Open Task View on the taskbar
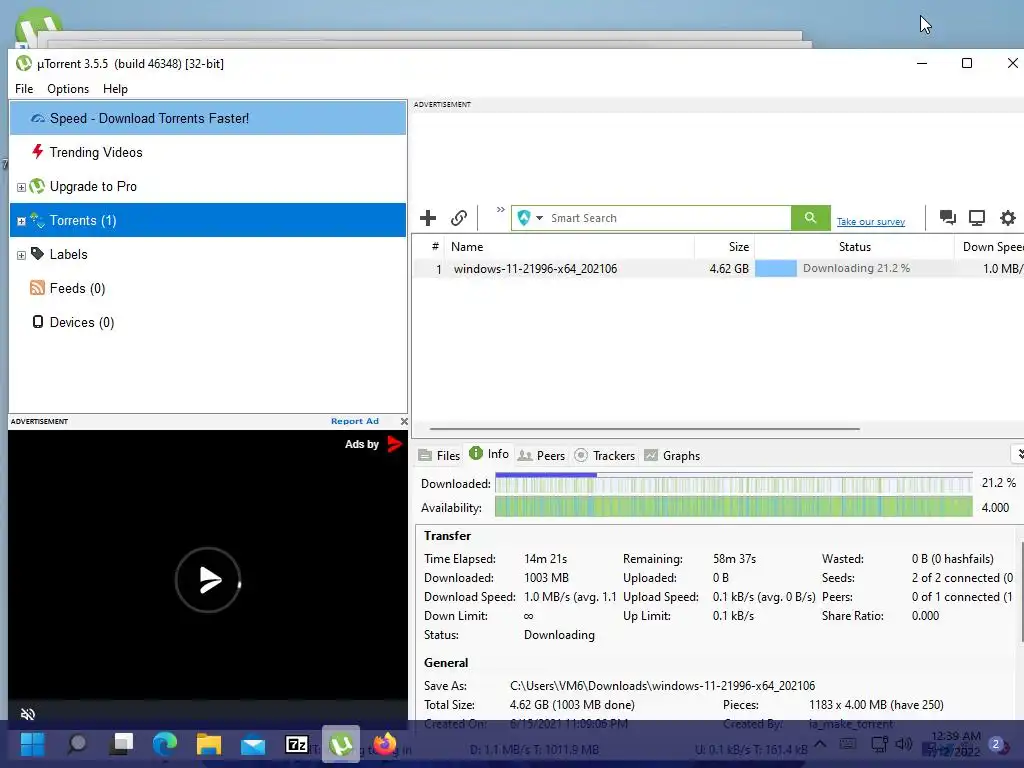1024x768 pixels. [122, 744]
